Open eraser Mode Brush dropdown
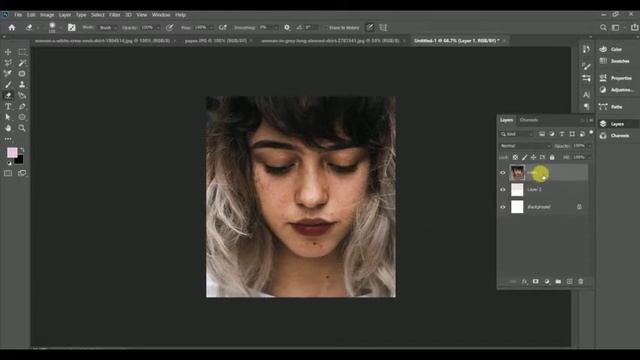 [108, 27]
